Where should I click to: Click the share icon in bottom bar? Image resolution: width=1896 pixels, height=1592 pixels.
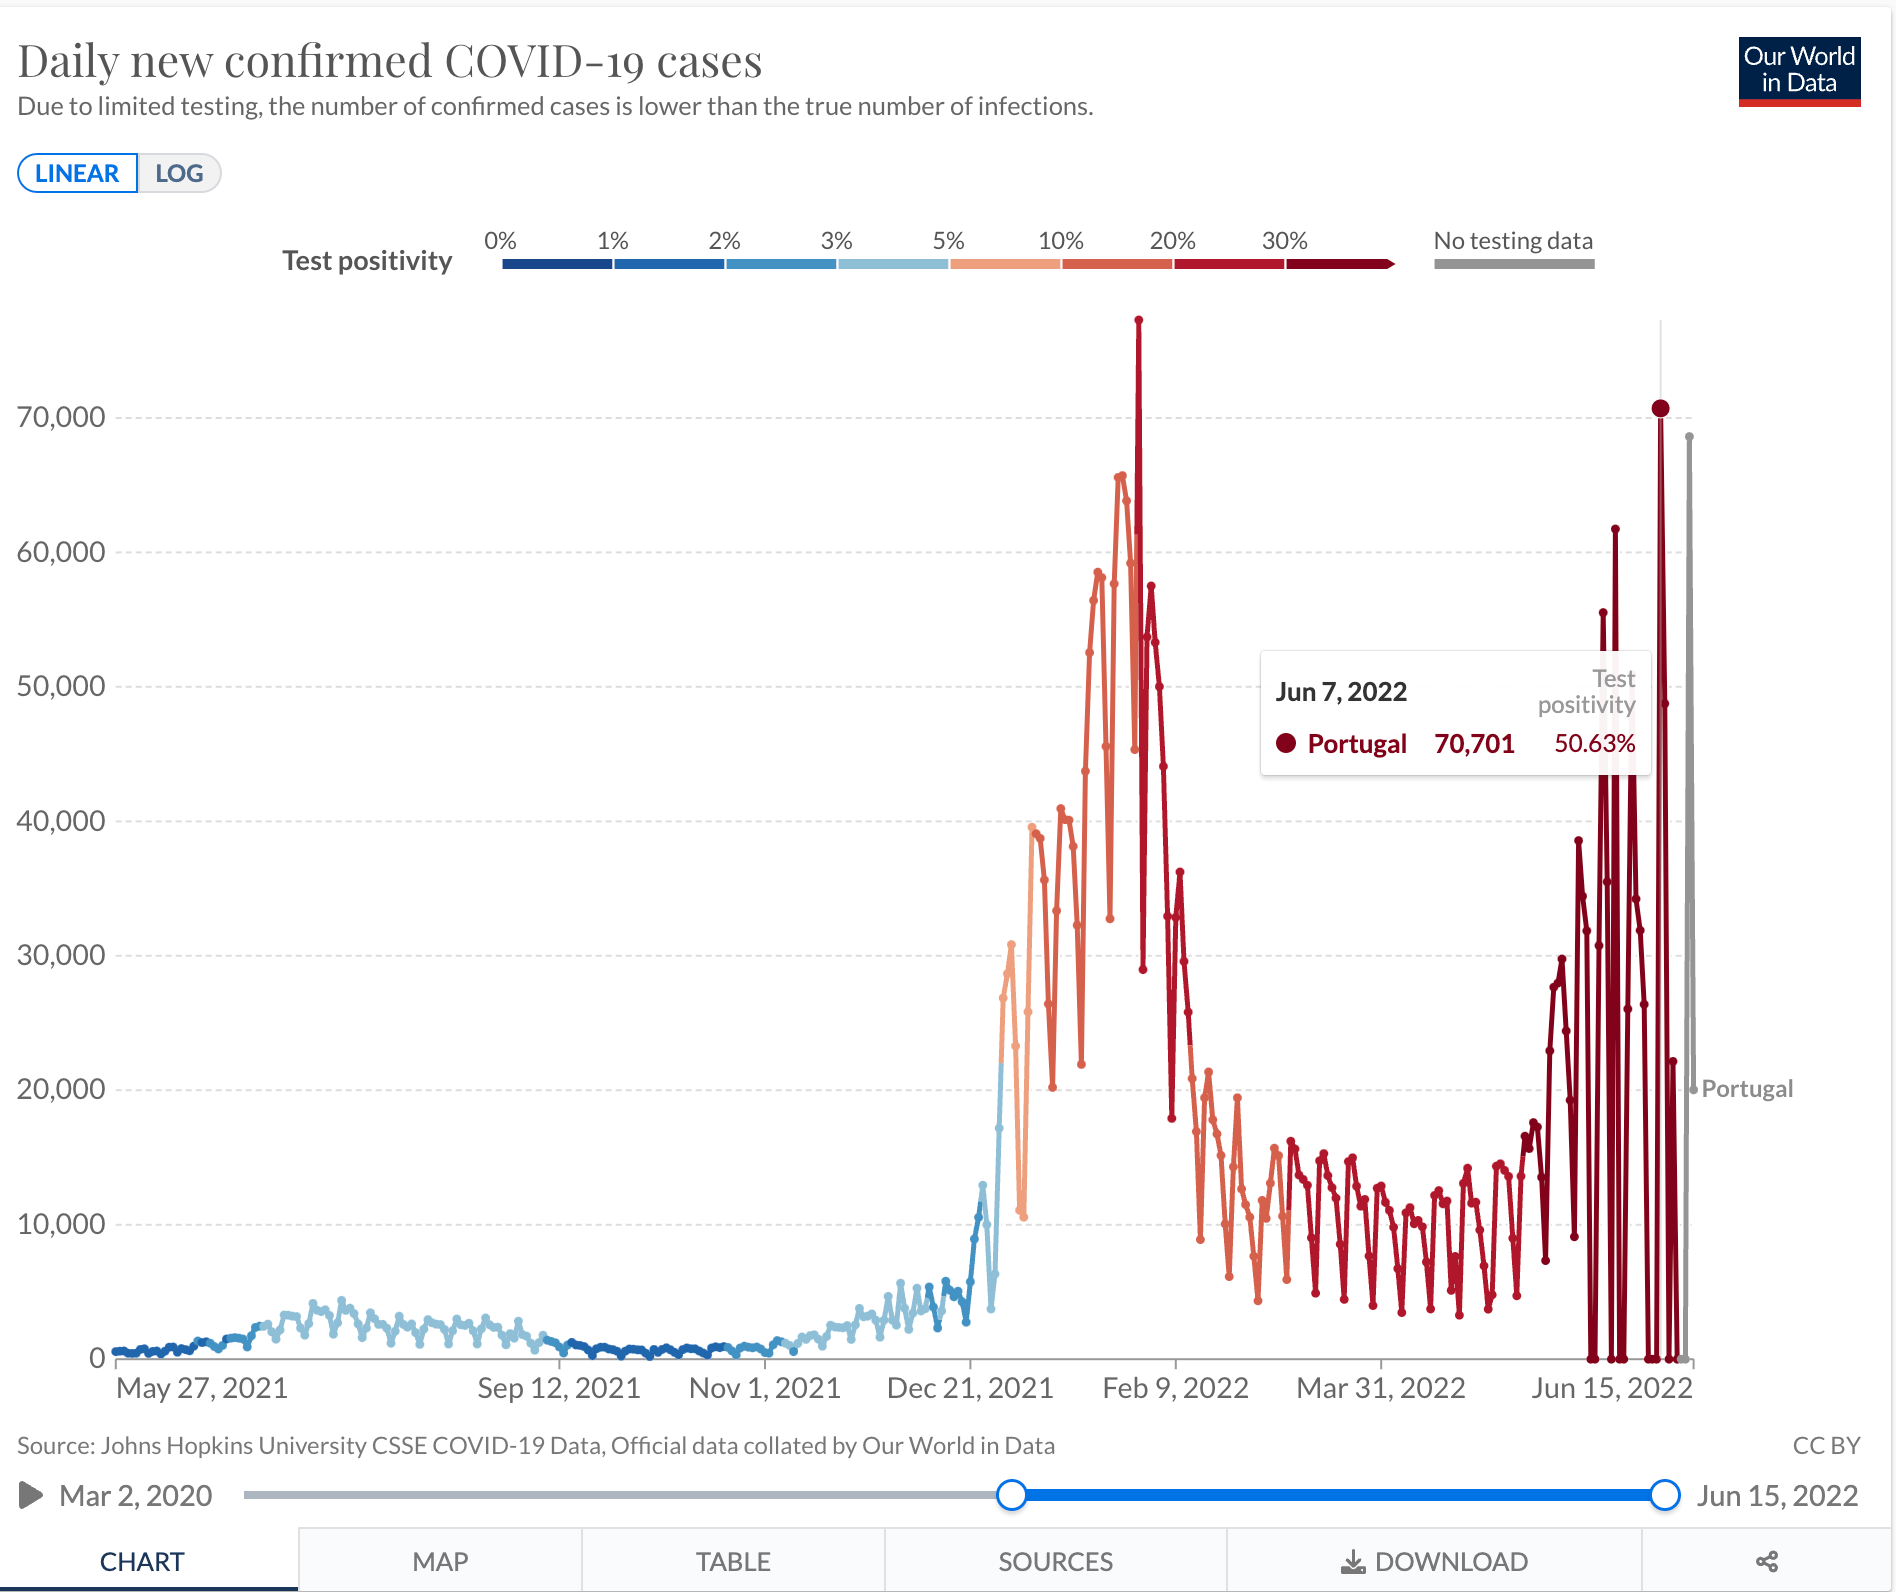1767,1561
